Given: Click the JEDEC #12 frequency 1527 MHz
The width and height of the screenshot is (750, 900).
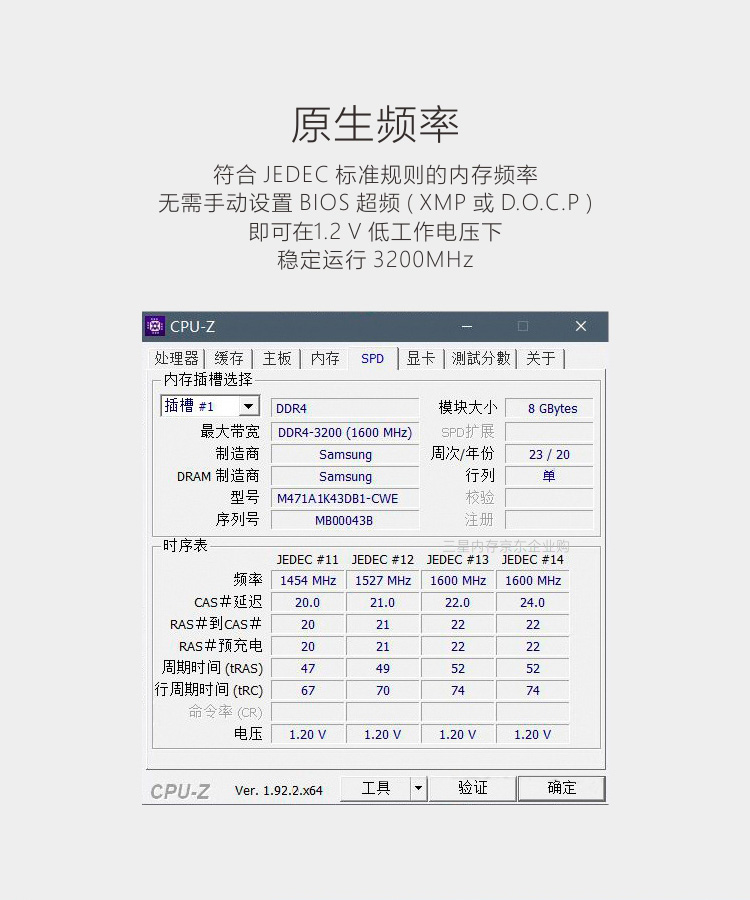Looking at the screenshot, I should point(383,581).
